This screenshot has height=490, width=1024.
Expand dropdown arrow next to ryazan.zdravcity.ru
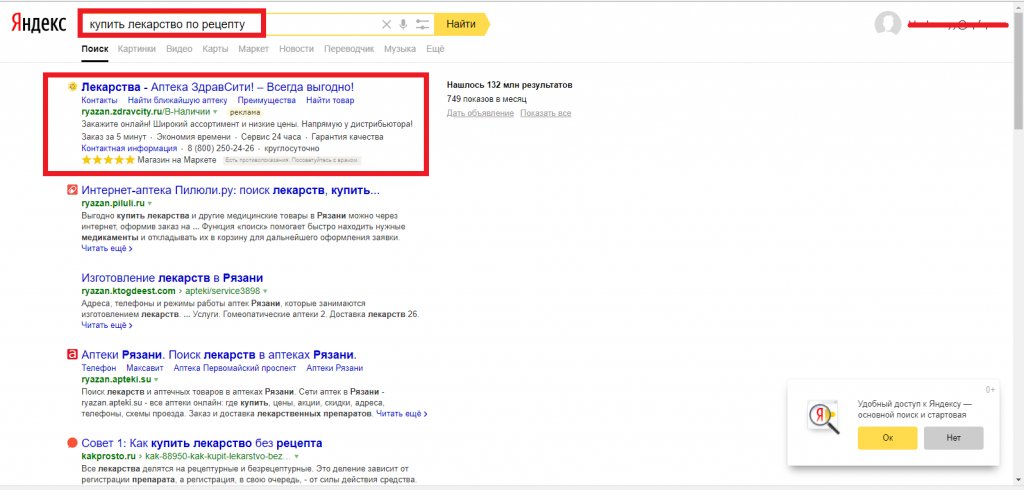(215, 112)
